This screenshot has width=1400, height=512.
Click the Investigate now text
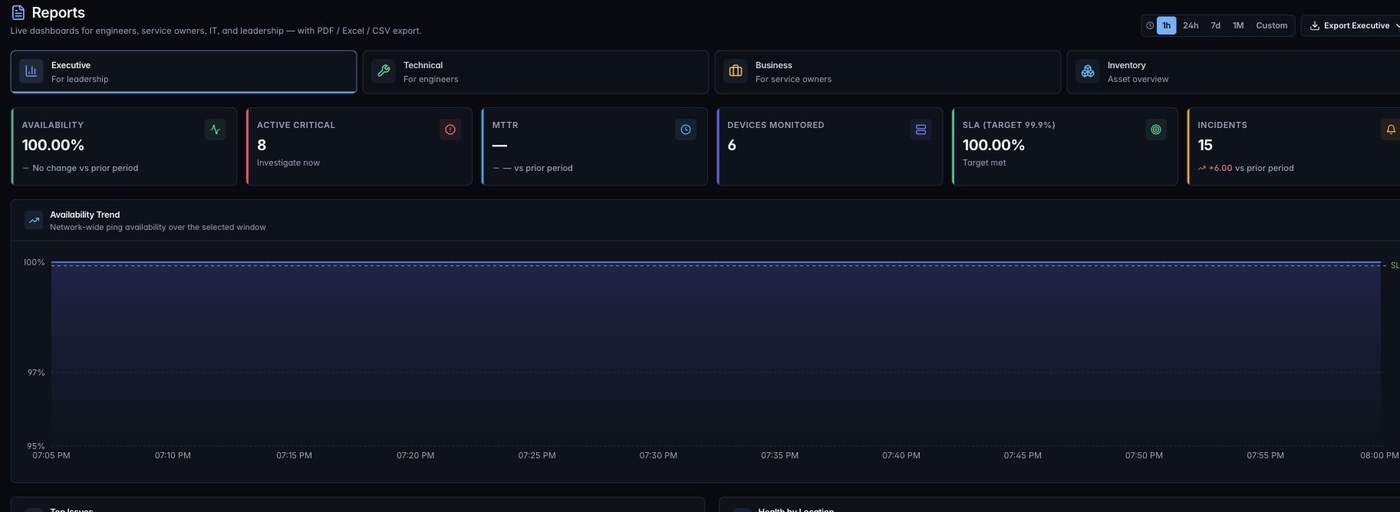tap(288, 163)
